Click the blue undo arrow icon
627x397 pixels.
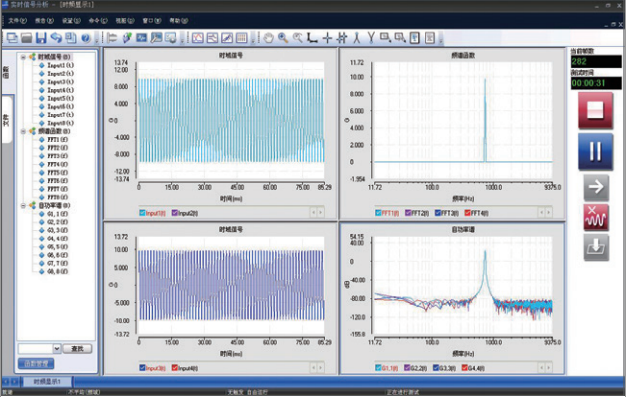pos(56,38)
